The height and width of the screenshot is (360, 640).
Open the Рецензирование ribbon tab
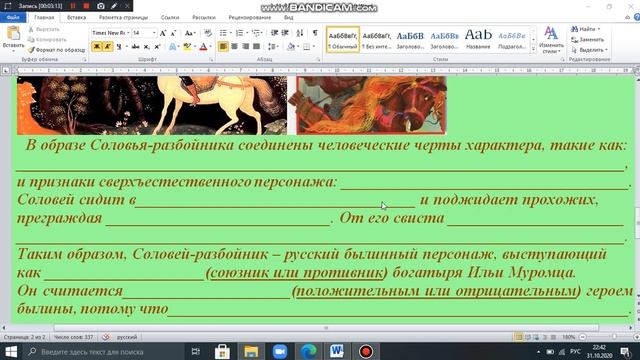tap(249, 18)
